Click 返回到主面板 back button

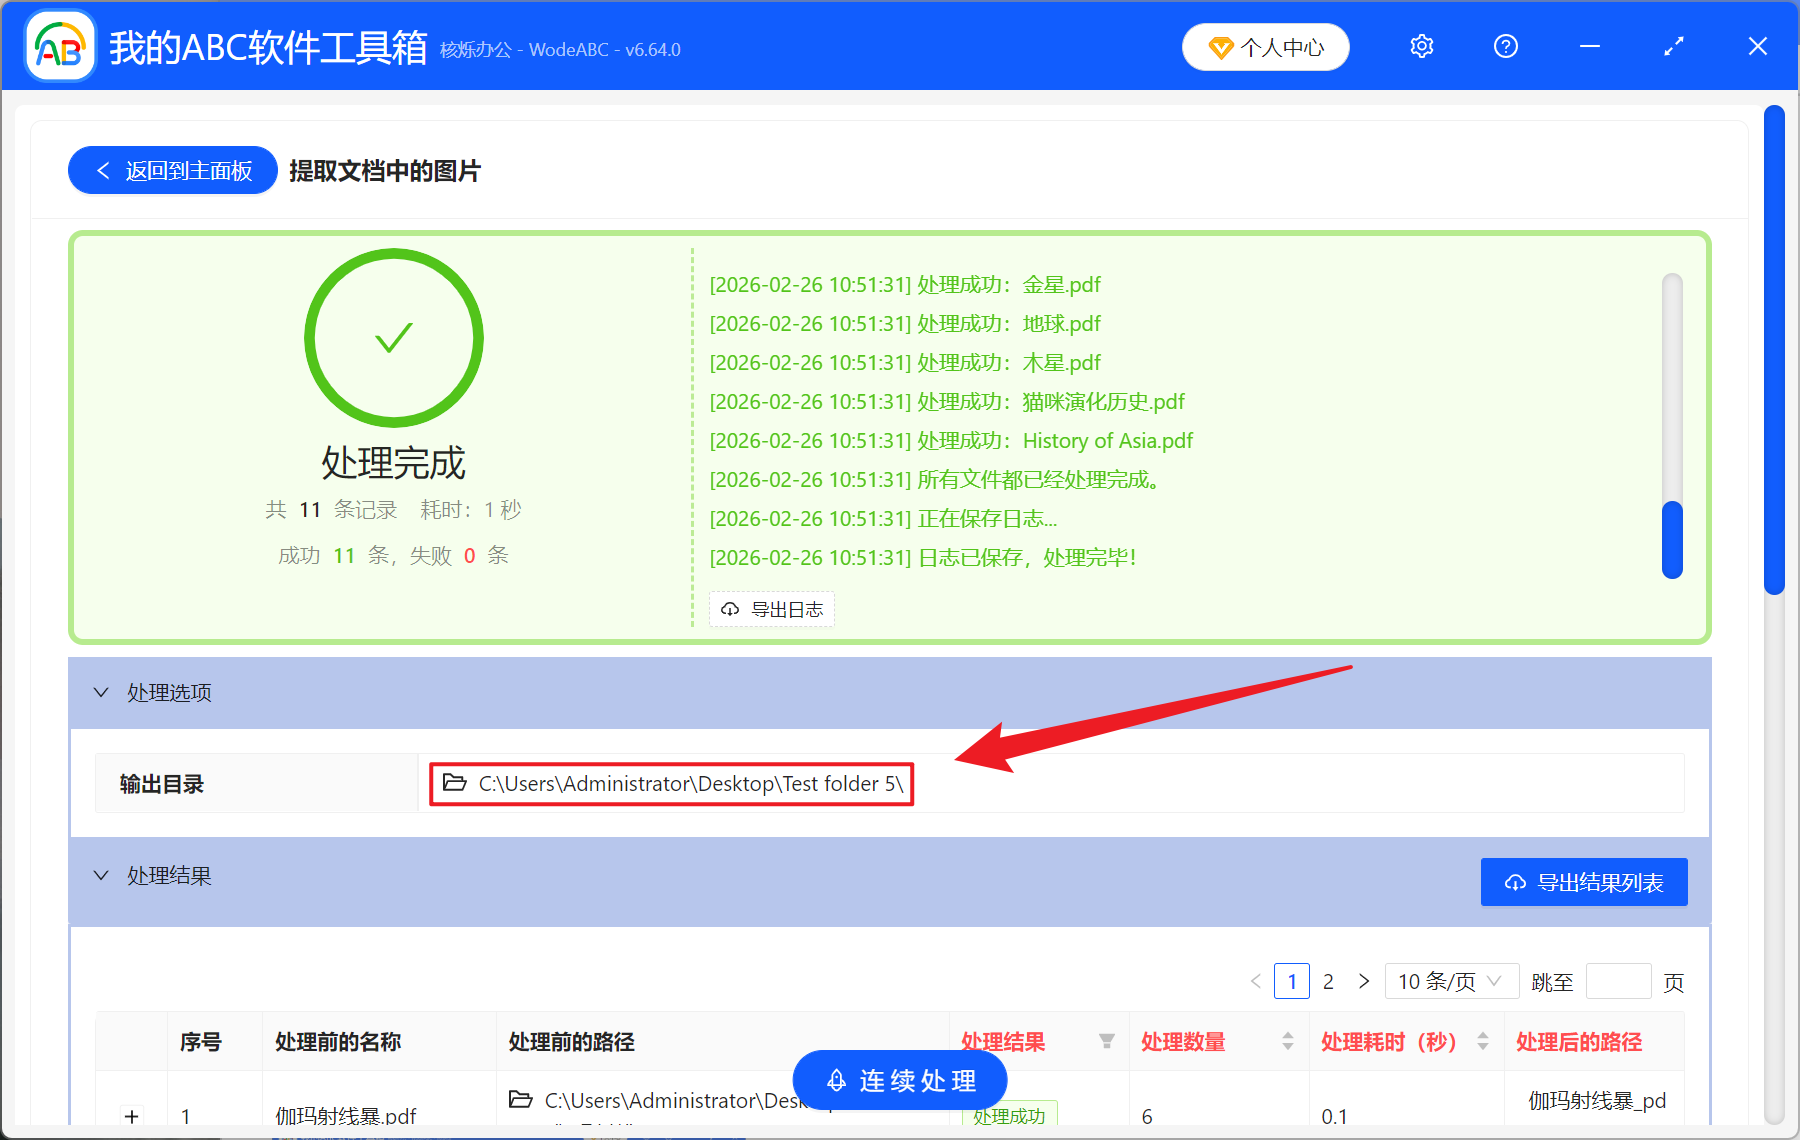(172, 170)
